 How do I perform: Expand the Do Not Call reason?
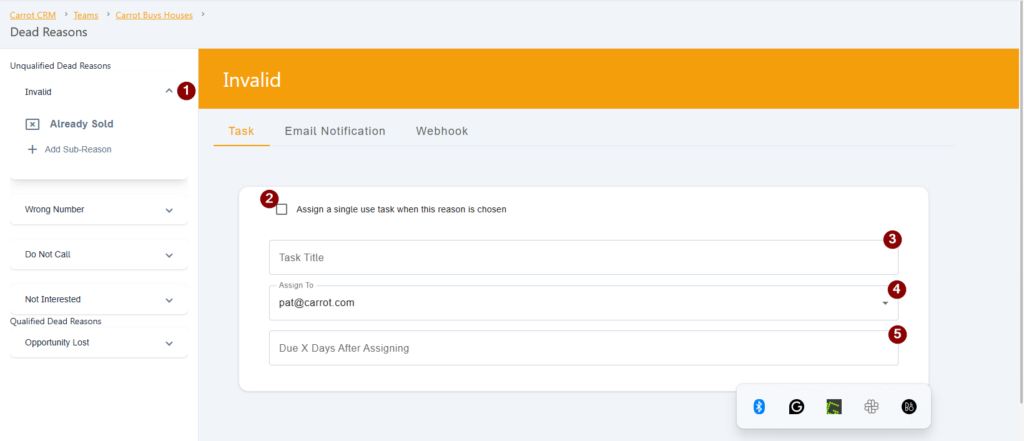point(169,255)
